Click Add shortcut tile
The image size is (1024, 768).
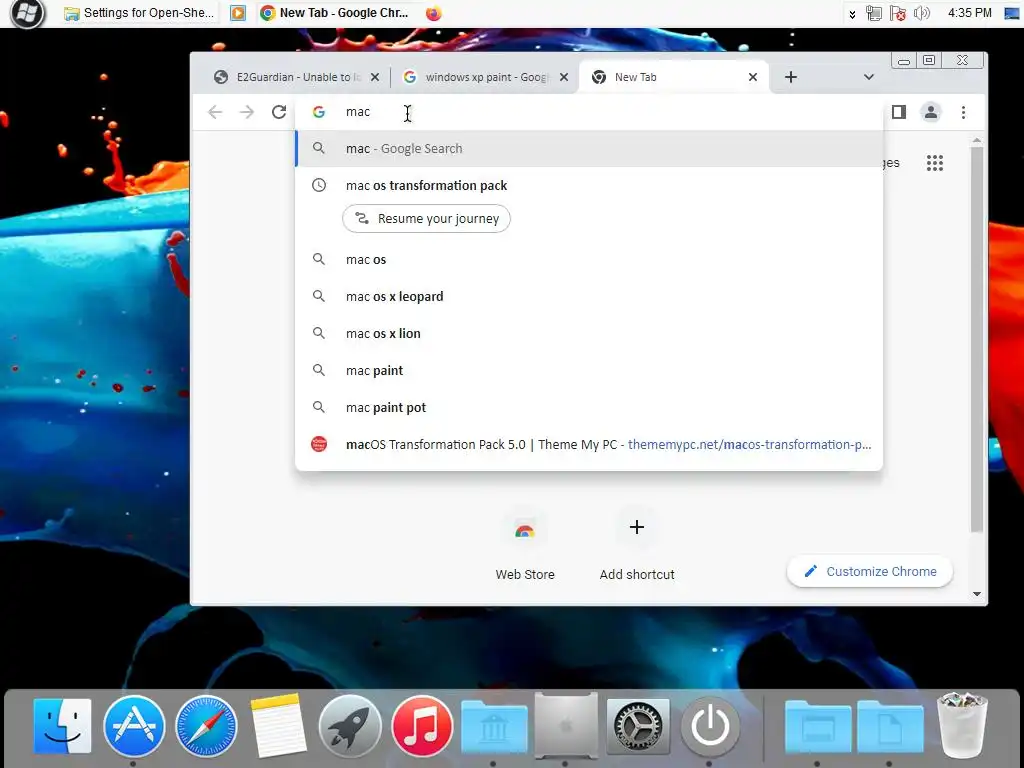click(637, 545)
